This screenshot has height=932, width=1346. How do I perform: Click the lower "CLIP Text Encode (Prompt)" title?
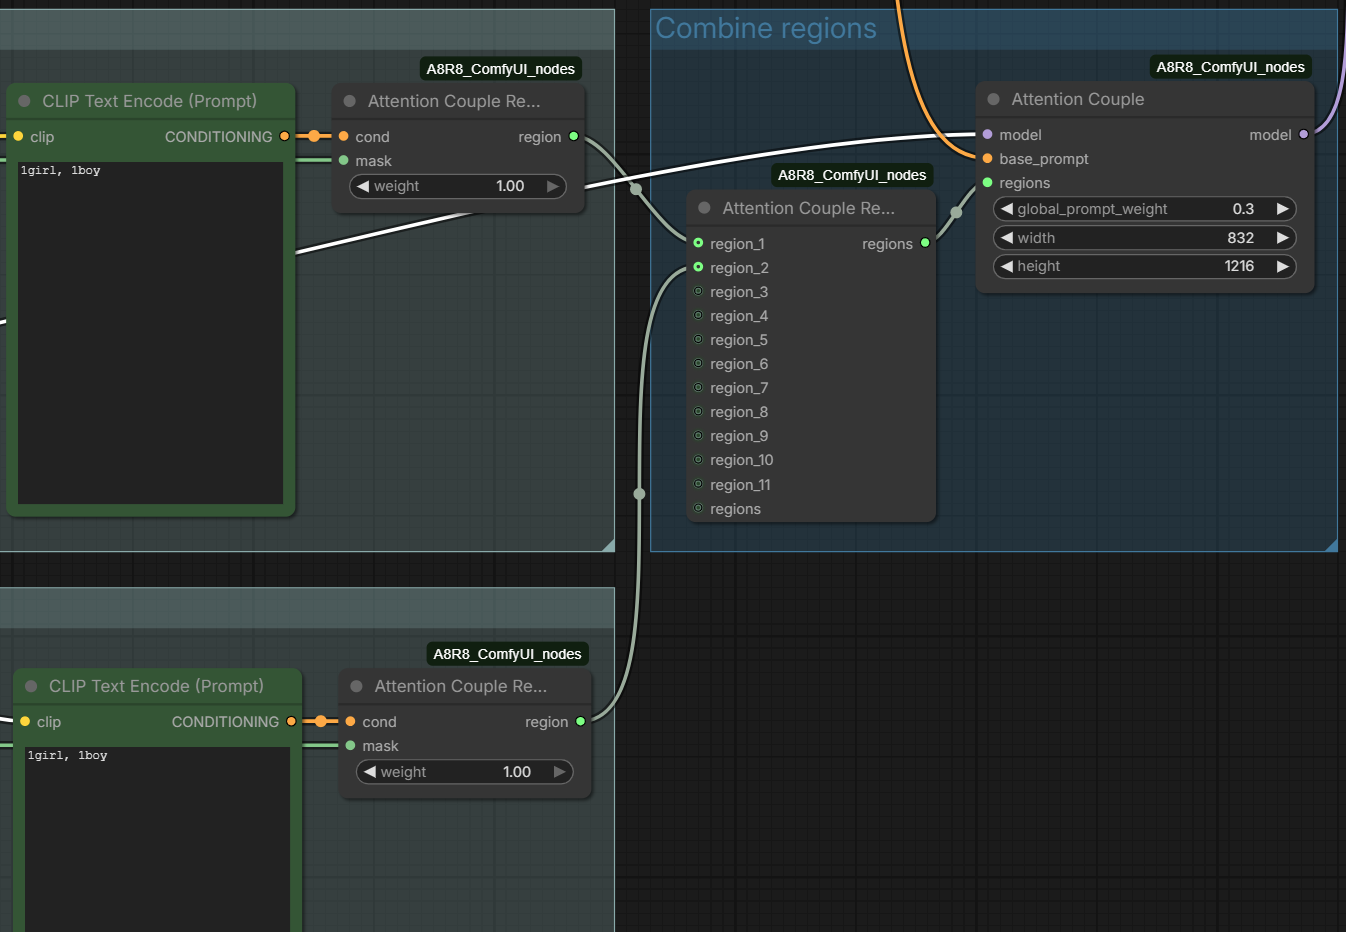(x=156, y=686)
